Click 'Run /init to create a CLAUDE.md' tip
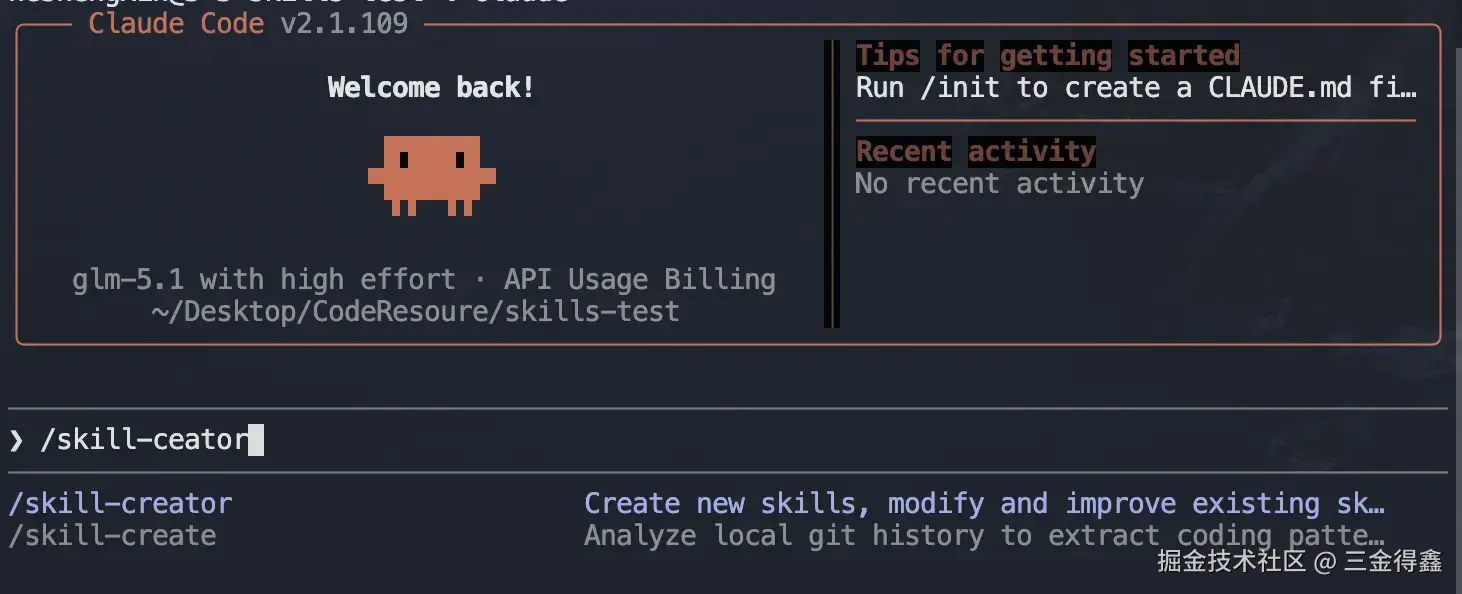This screenshot has height=594, width=1462. [x=1136, y=87]
